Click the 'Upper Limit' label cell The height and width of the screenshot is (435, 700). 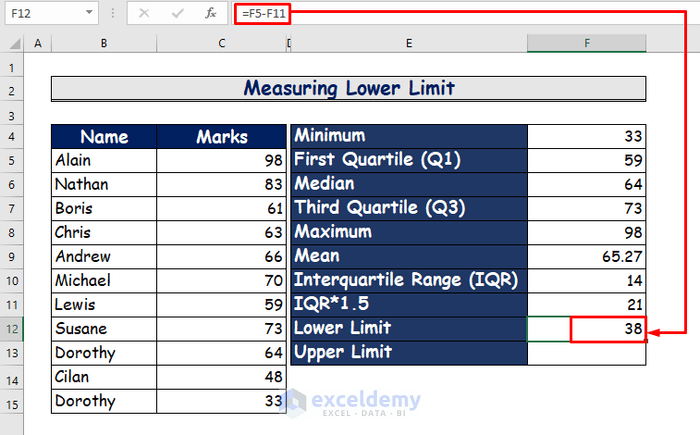409,353
